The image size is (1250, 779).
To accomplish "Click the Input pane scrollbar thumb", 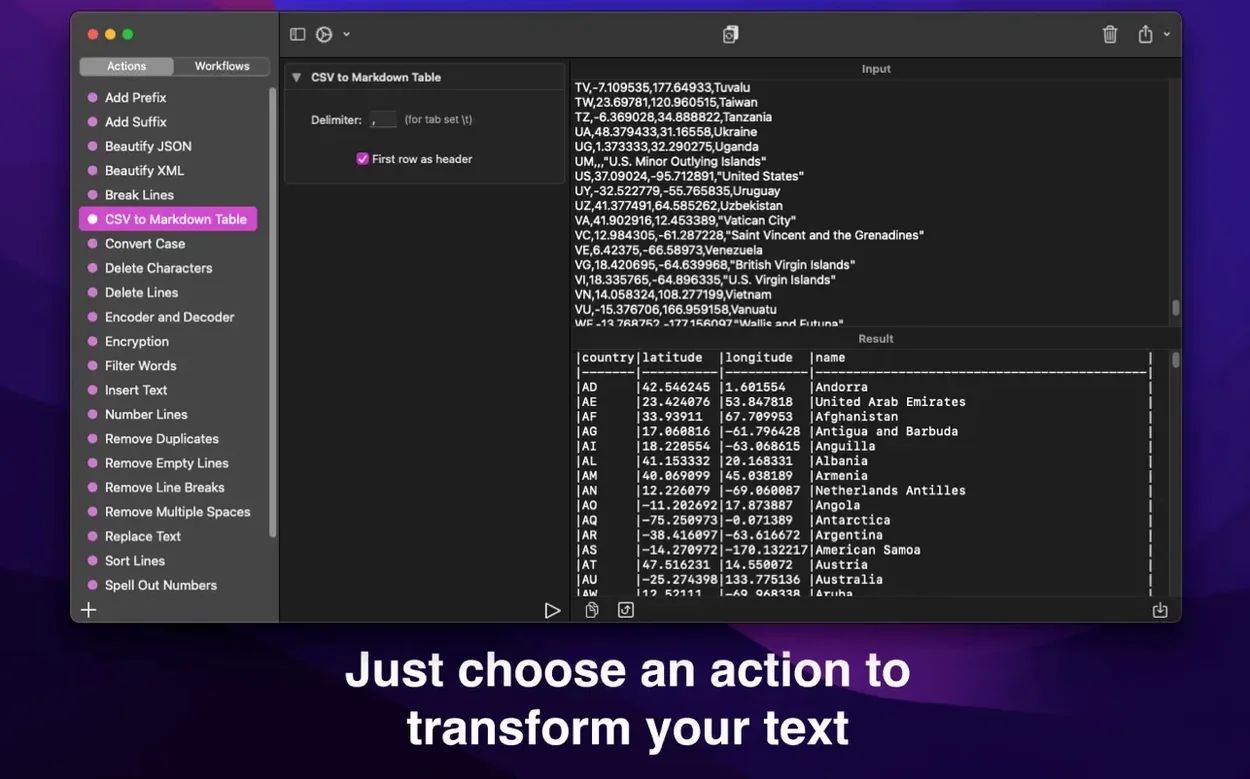I will pyautogui.click(x=1175, y=308).
